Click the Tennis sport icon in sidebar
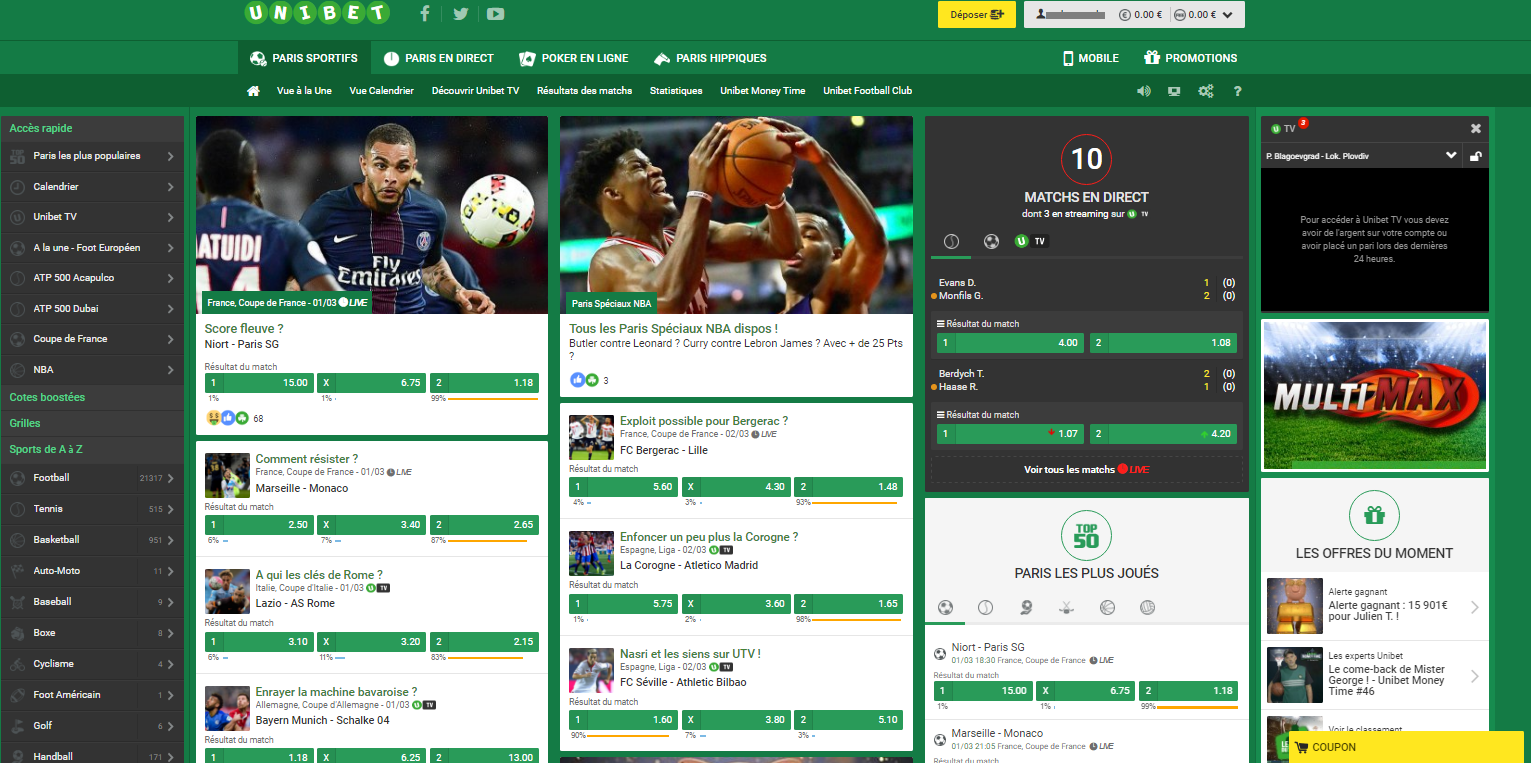 point(17,509)
